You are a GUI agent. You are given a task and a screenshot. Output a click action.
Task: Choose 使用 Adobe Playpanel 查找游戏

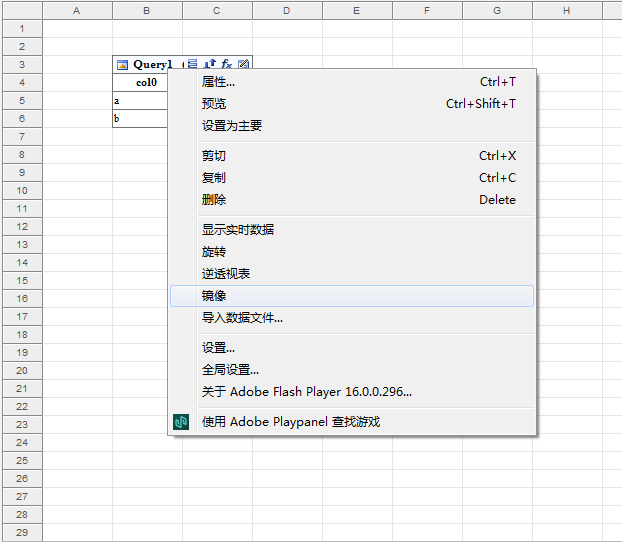point(352,422)
